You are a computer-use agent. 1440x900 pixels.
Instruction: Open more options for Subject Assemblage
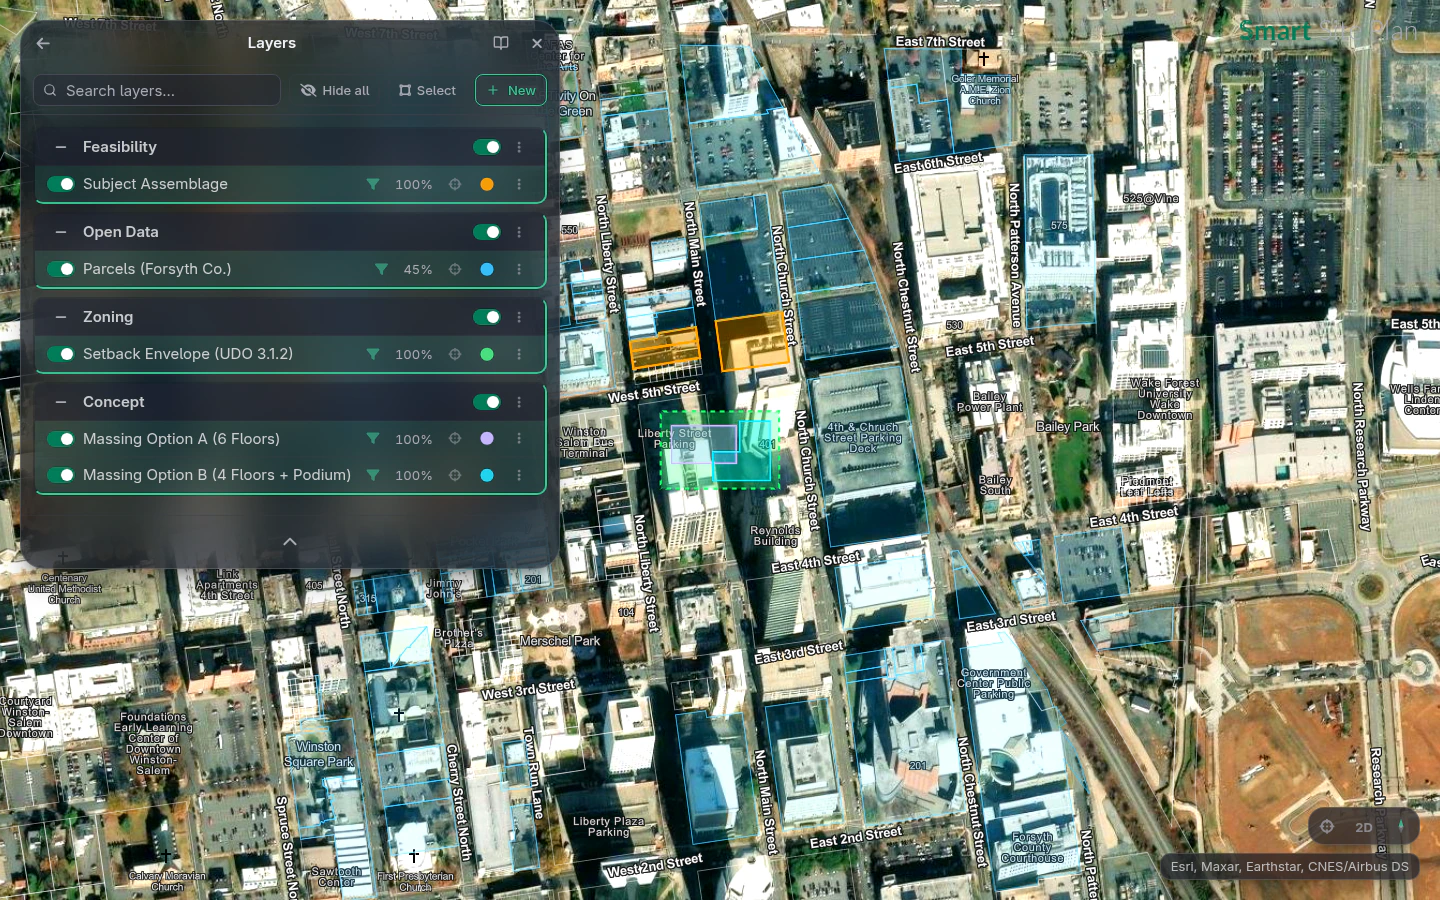coord(519,184)
